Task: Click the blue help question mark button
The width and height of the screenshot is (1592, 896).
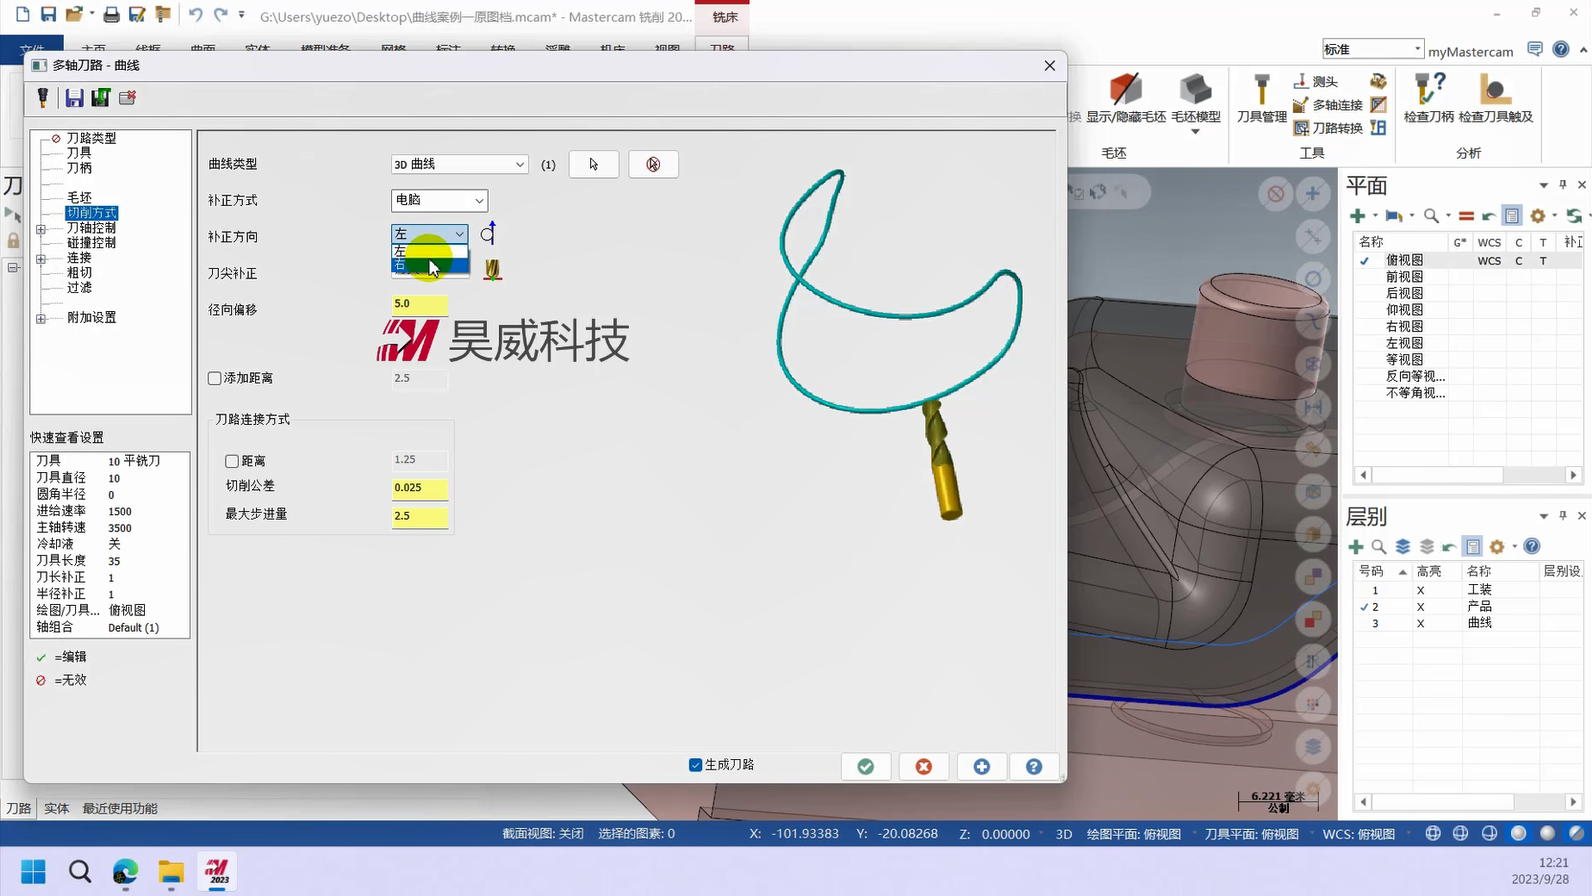Action: (1034, 766)
